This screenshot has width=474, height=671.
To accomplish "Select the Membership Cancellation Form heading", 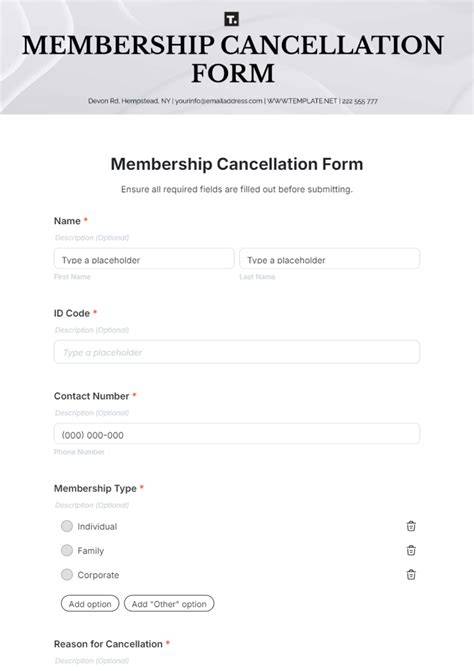I will (x=237, y=164).
